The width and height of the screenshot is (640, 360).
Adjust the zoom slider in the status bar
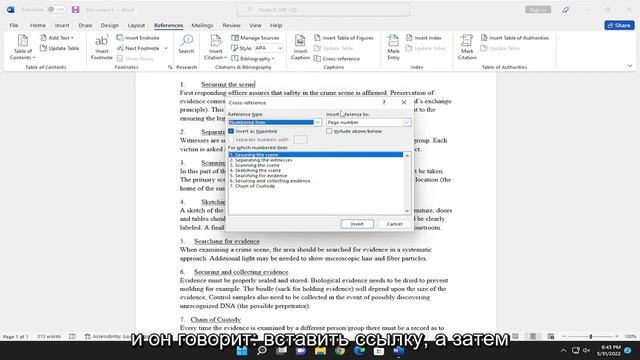tap(591, 336)
